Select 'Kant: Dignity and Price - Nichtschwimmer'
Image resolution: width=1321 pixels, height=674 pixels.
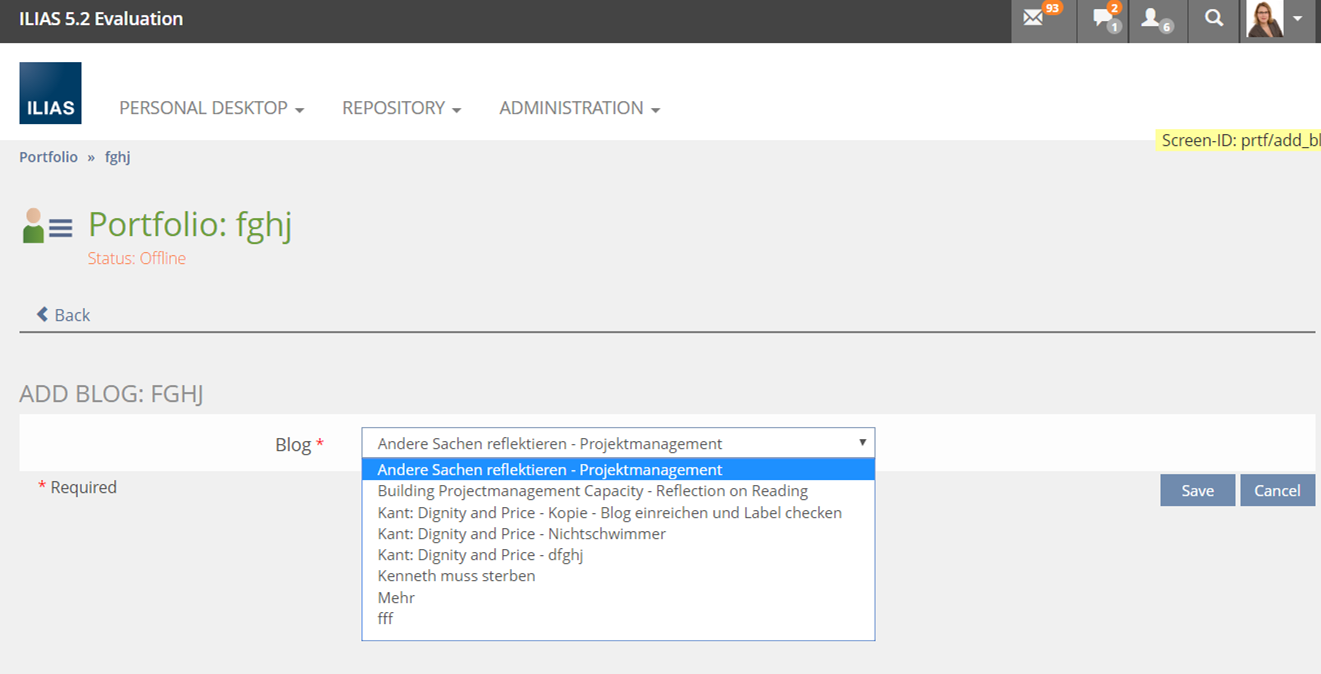521,534
